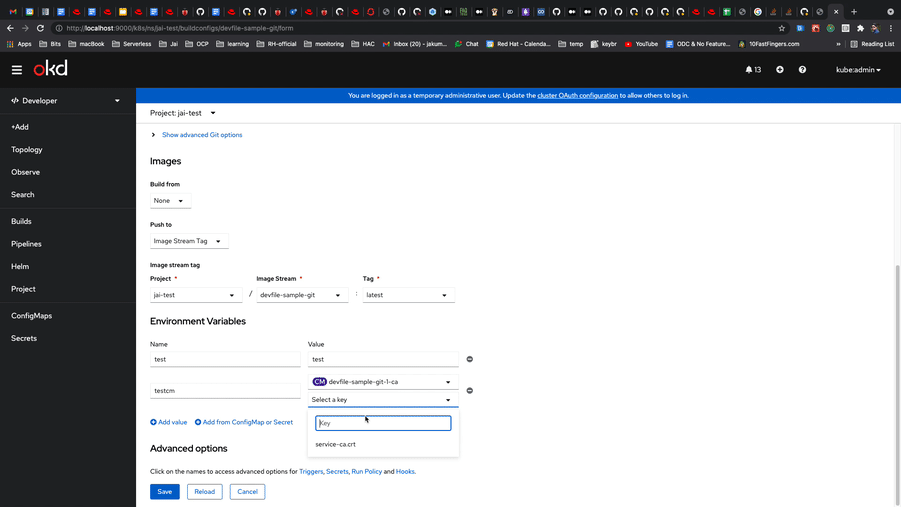
Task: Click the OKD logo
Action: pos(51,69)
